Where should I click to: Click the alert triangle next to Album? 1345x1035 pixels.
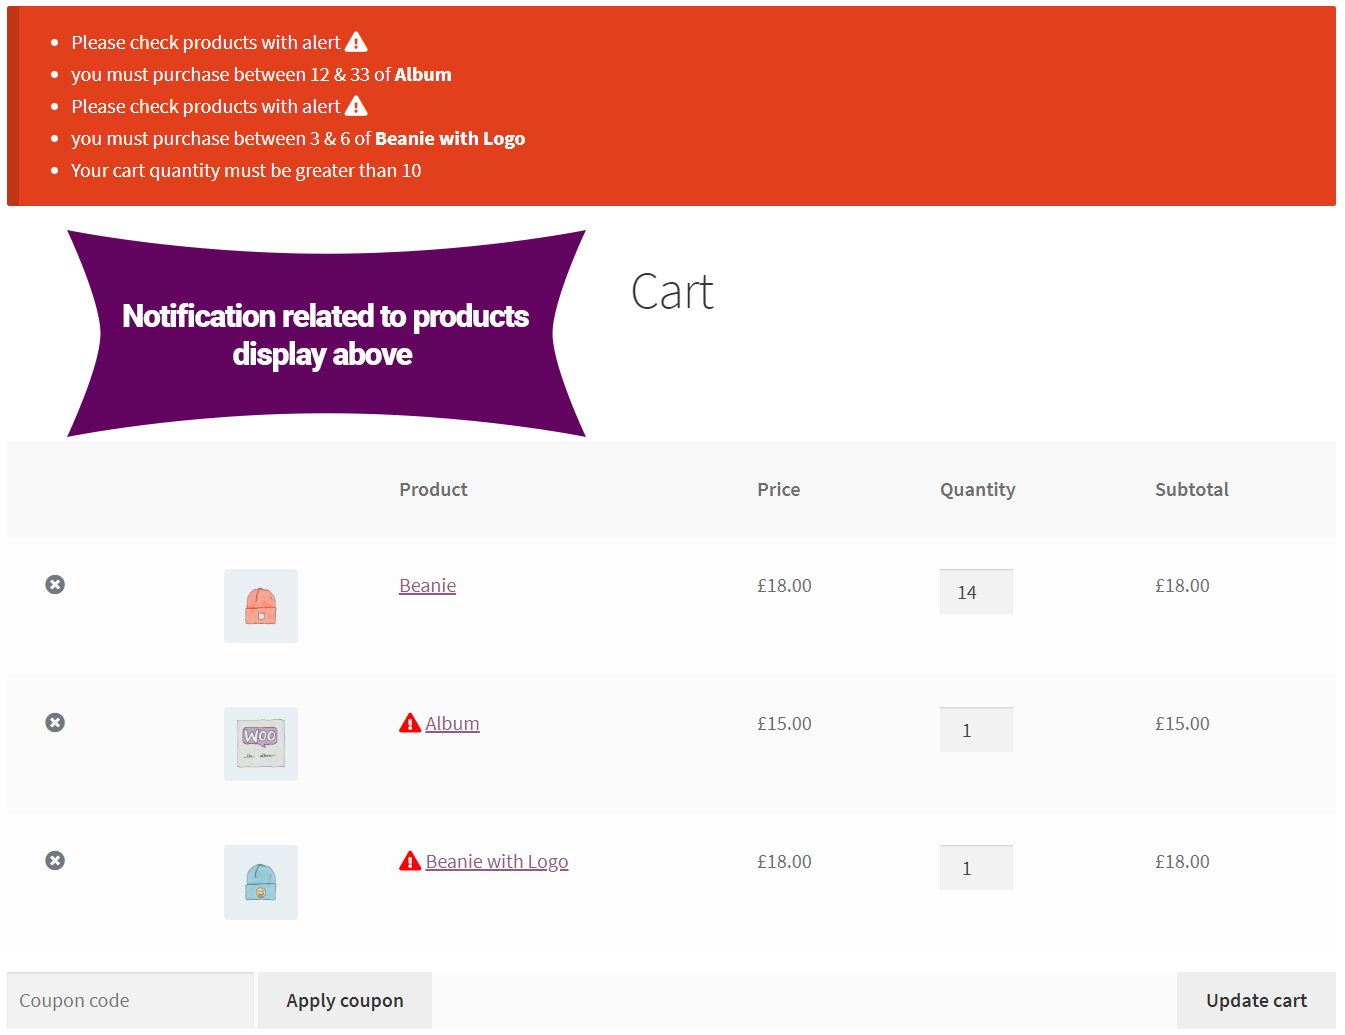point(409,722)
